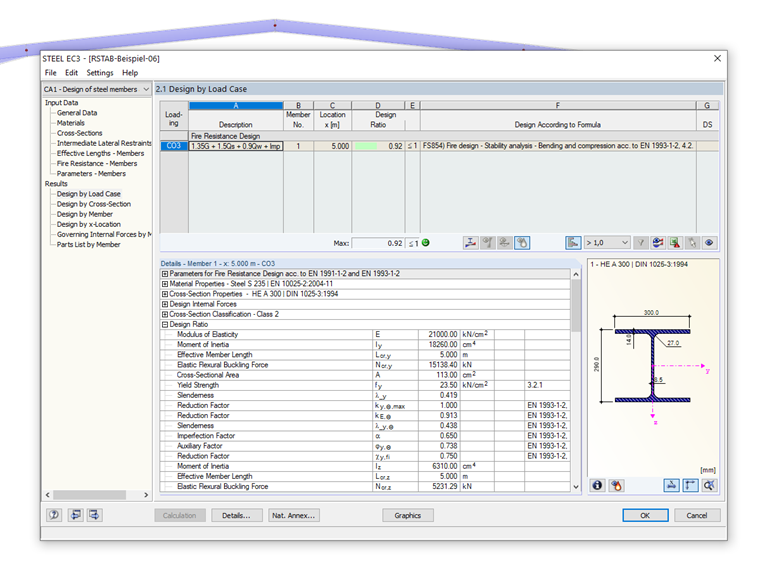Click the Nat. Annex... button

coord(294,515)
